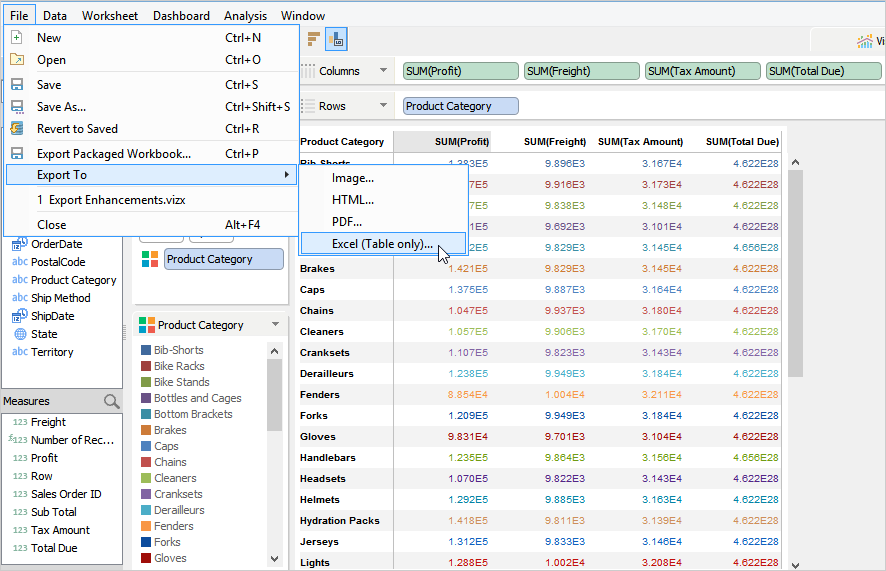Open the Rows shelf dropdown arrow
The height and width of the screenshot is (571, 886).
pos(384,106)
